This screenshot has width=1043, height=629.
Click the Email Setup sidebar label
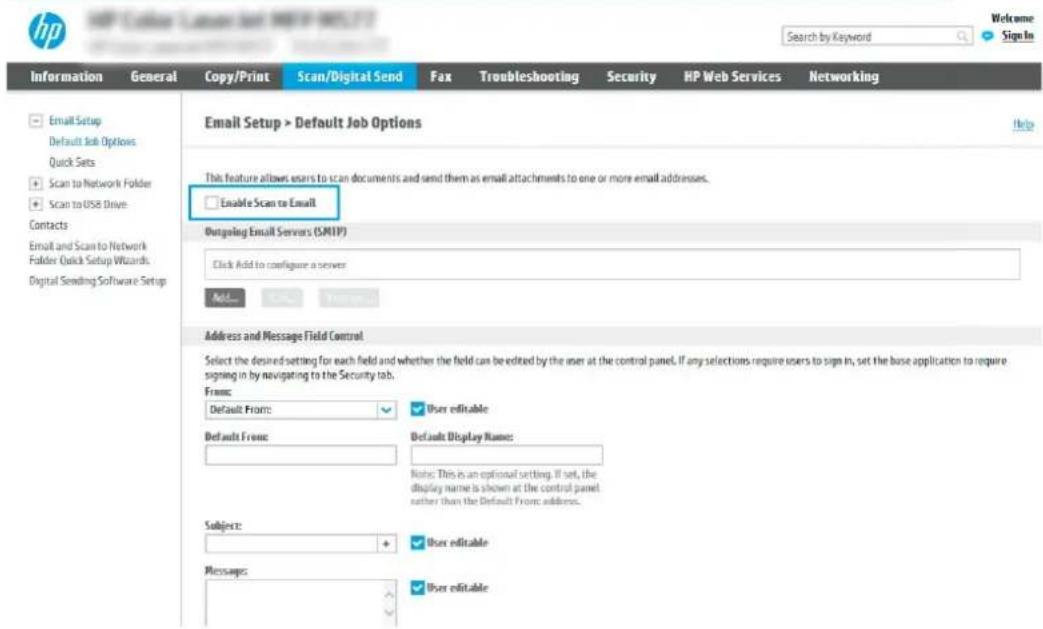point(75,121)
